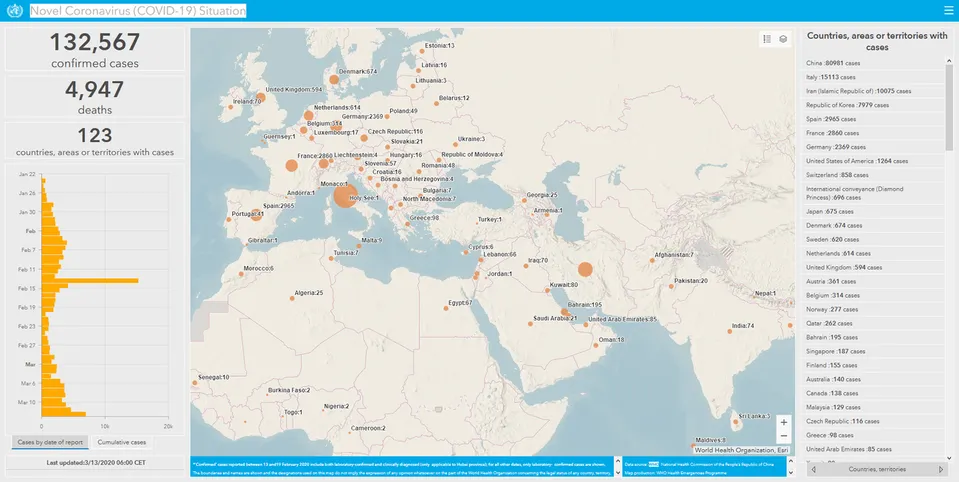Click the 132,567 confirmed cases figure

[95, 42]
